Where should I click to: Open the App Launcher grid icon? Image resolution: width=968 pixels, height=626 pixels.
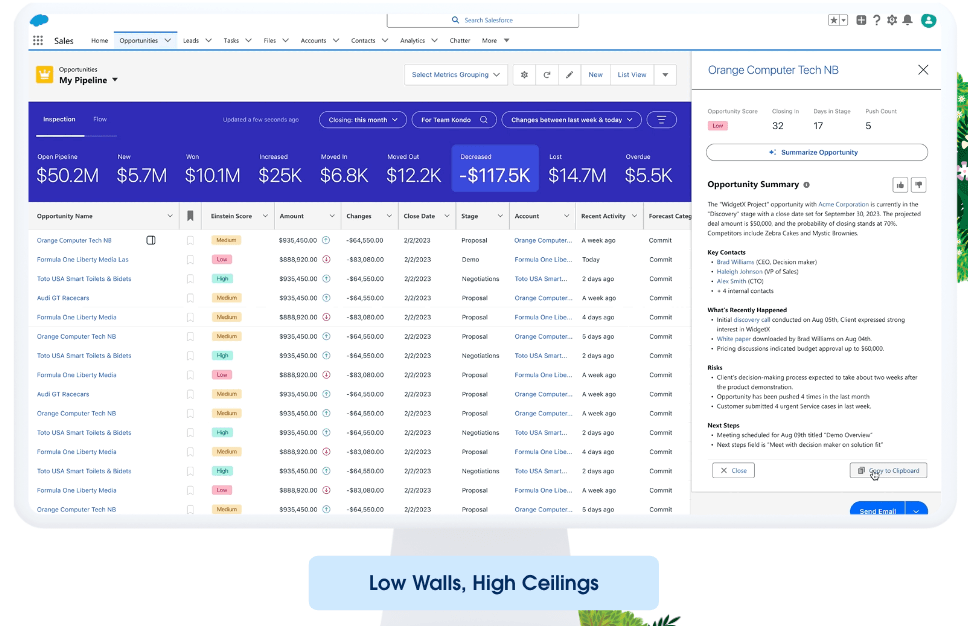coord(38,40)
